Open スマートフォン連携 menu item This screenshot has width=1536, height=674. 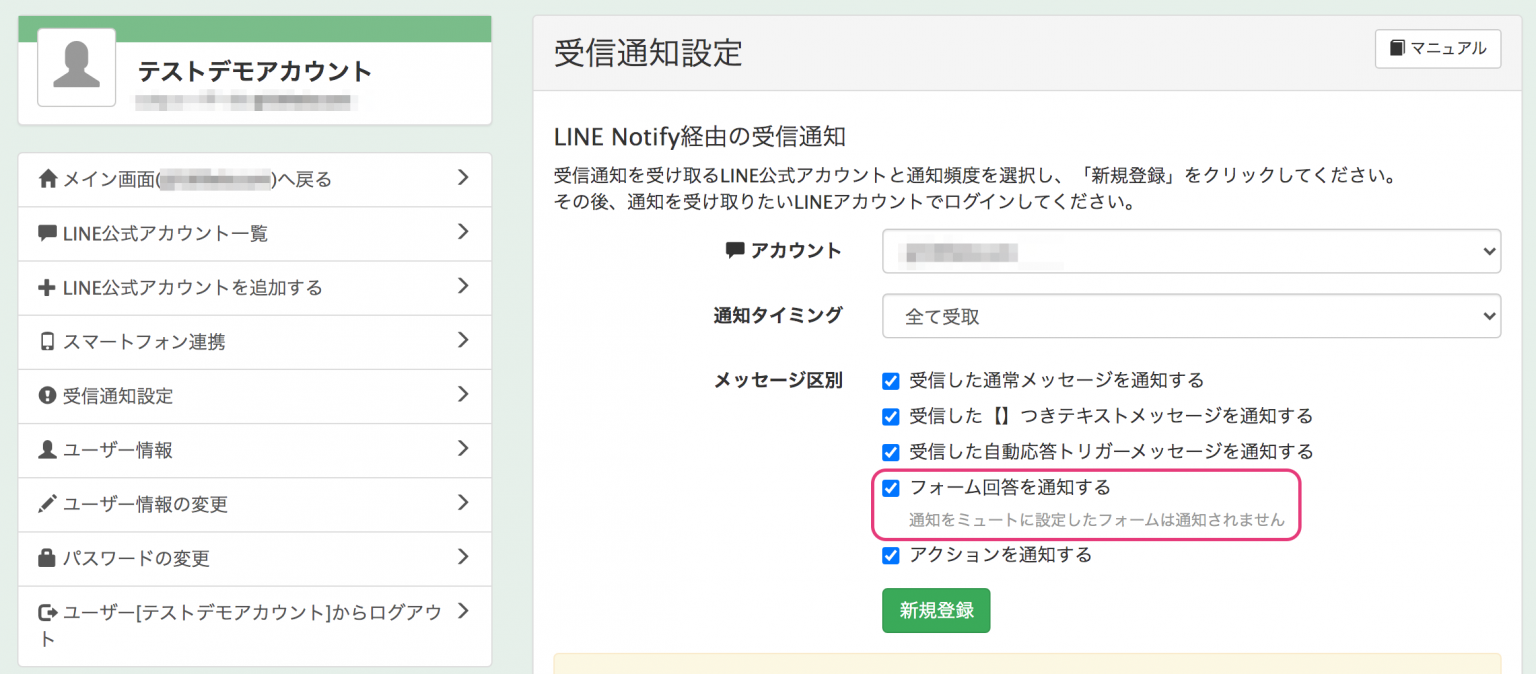[x=255, y=342]
